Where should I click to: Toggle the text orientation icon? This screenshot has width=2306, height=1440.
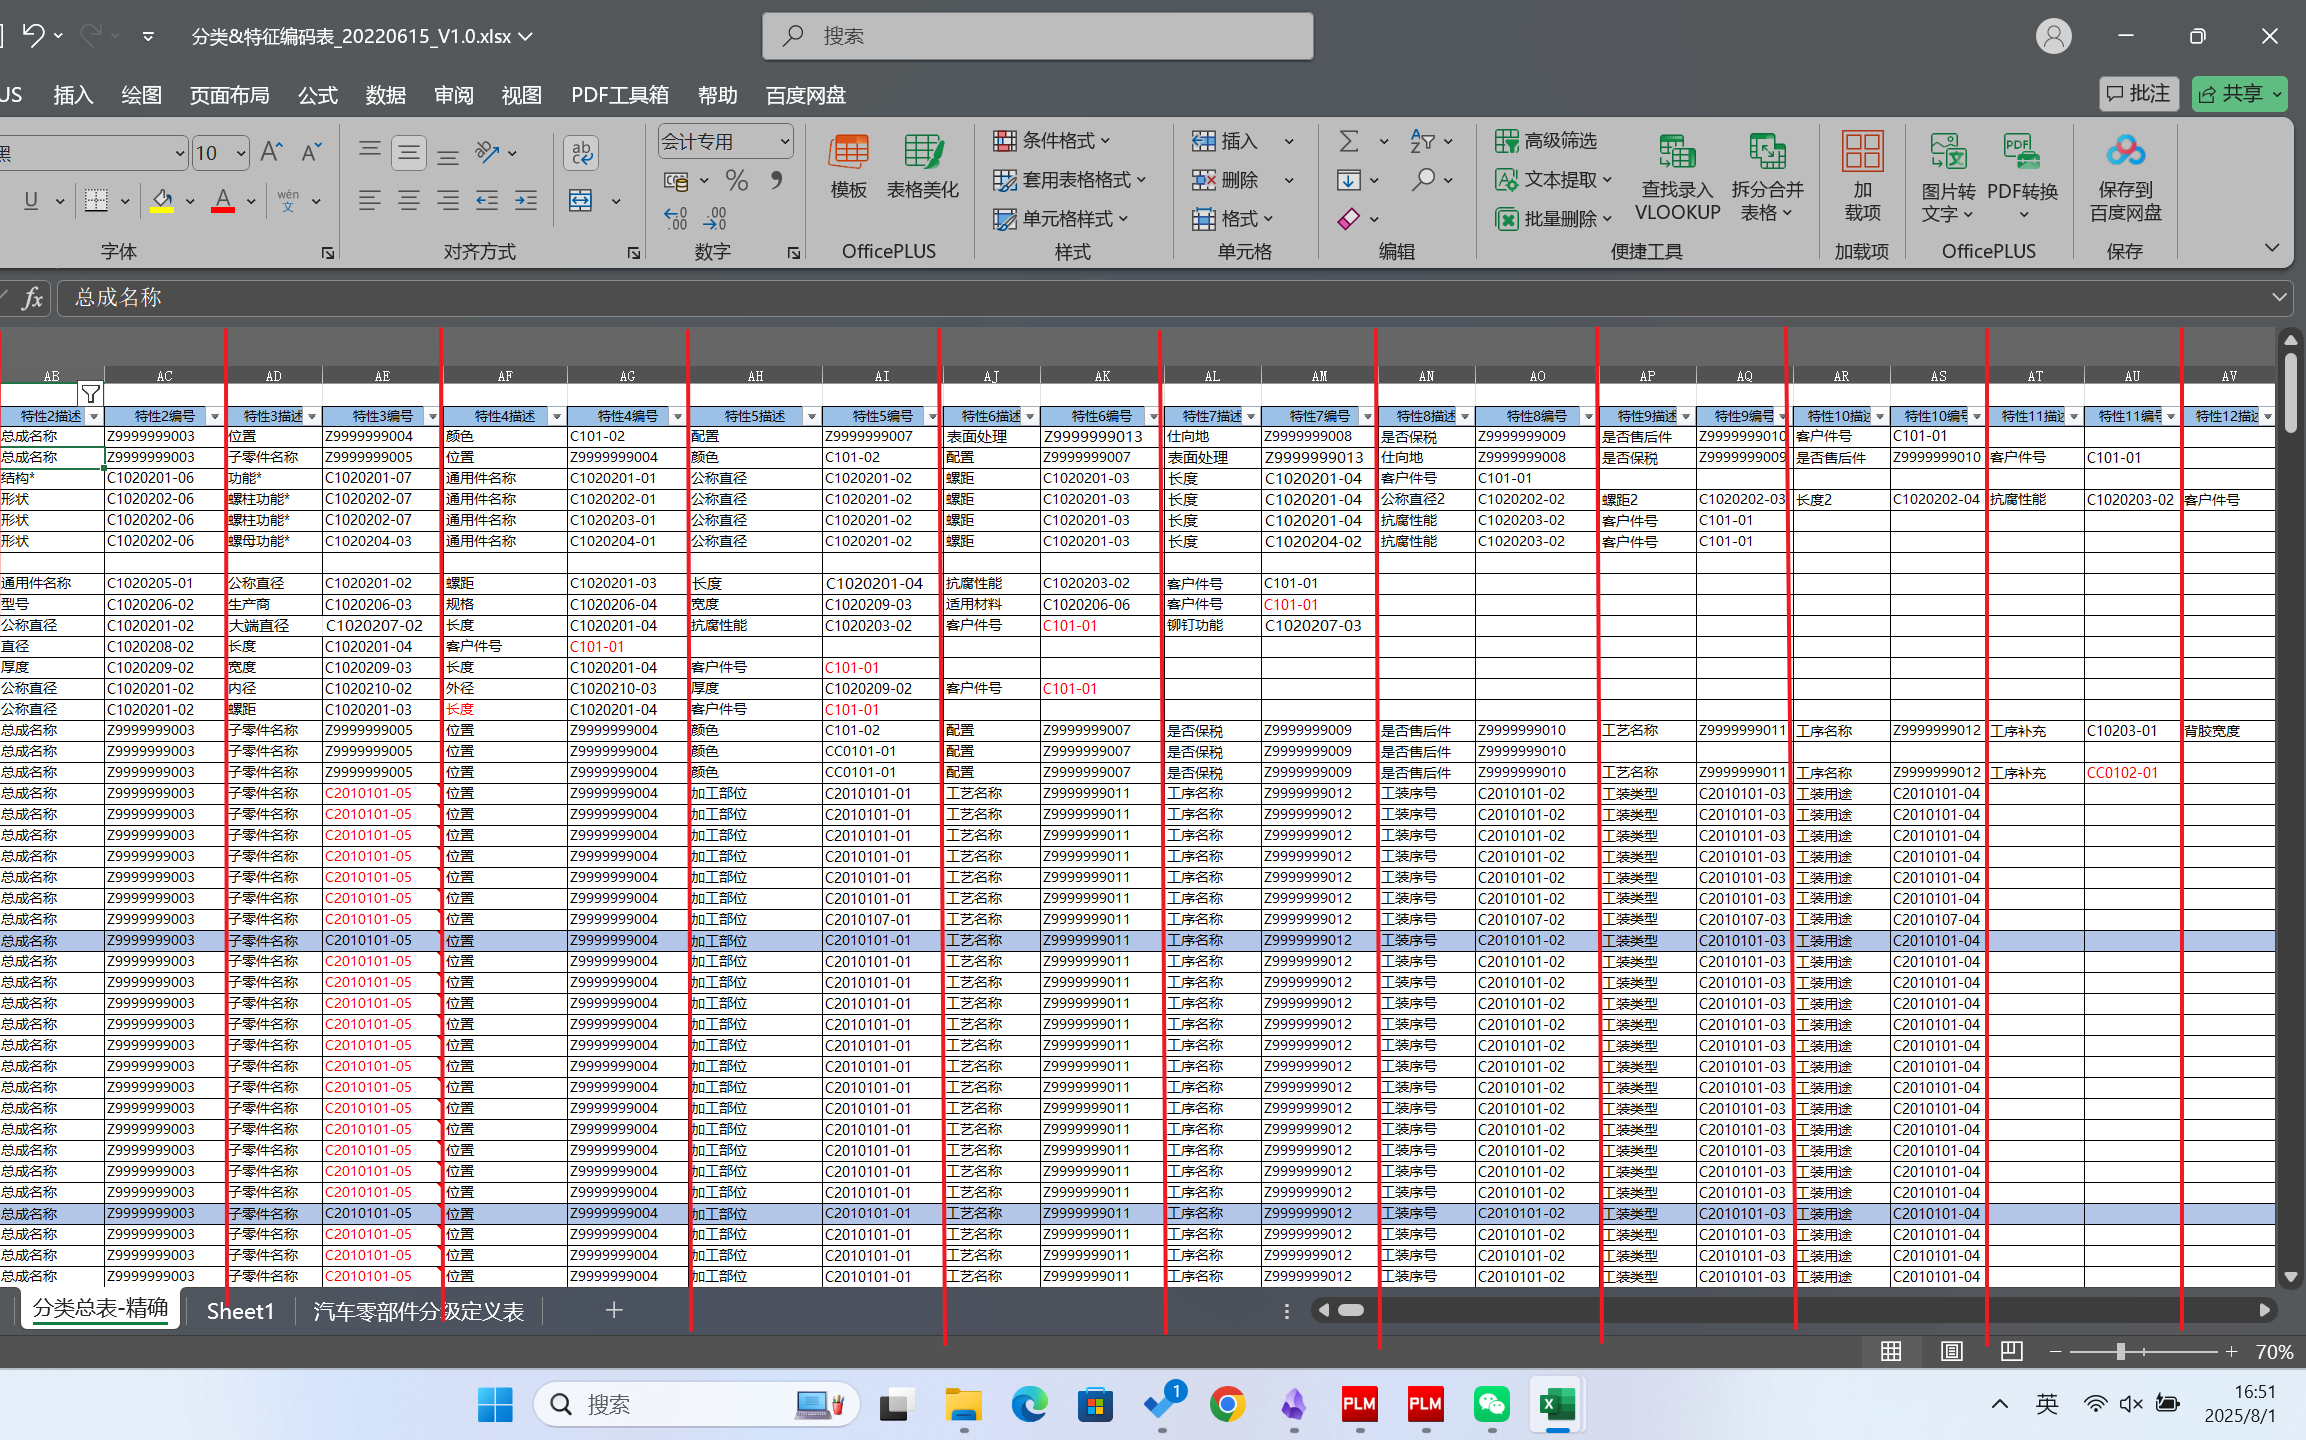[488, 152]
